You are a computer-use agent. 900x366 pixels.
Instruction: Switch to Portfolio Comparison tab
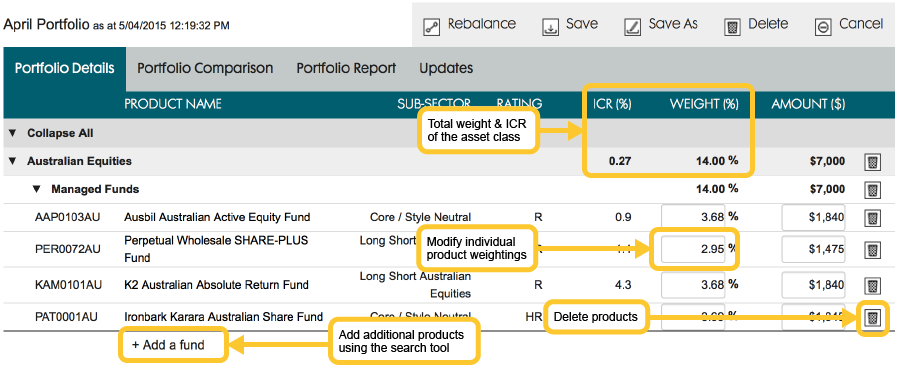point(205,69)
